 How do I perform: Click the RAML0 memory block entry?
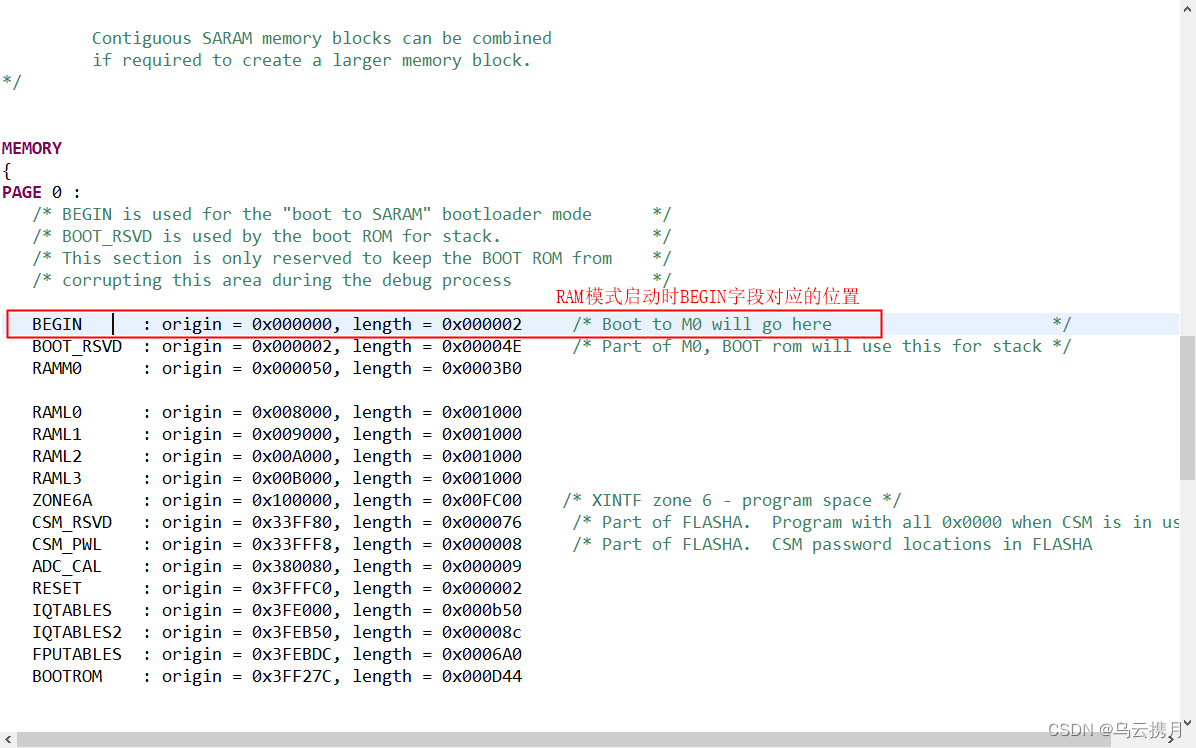55,411
